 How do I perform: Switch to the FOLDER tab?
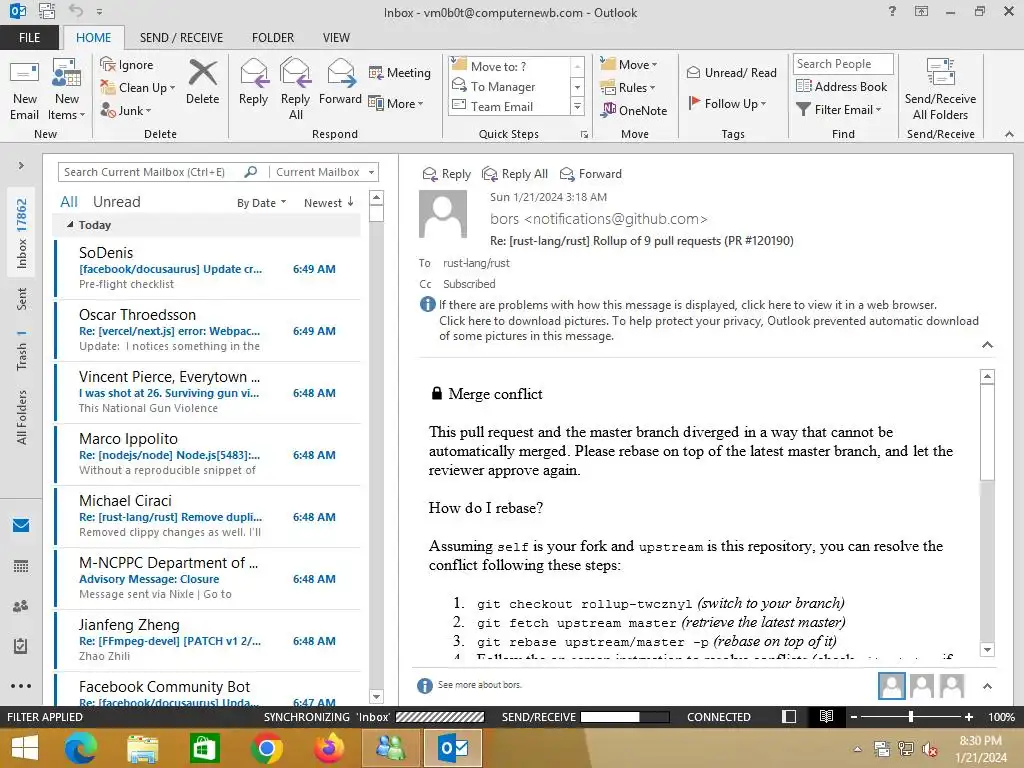[x=273, y=37]
